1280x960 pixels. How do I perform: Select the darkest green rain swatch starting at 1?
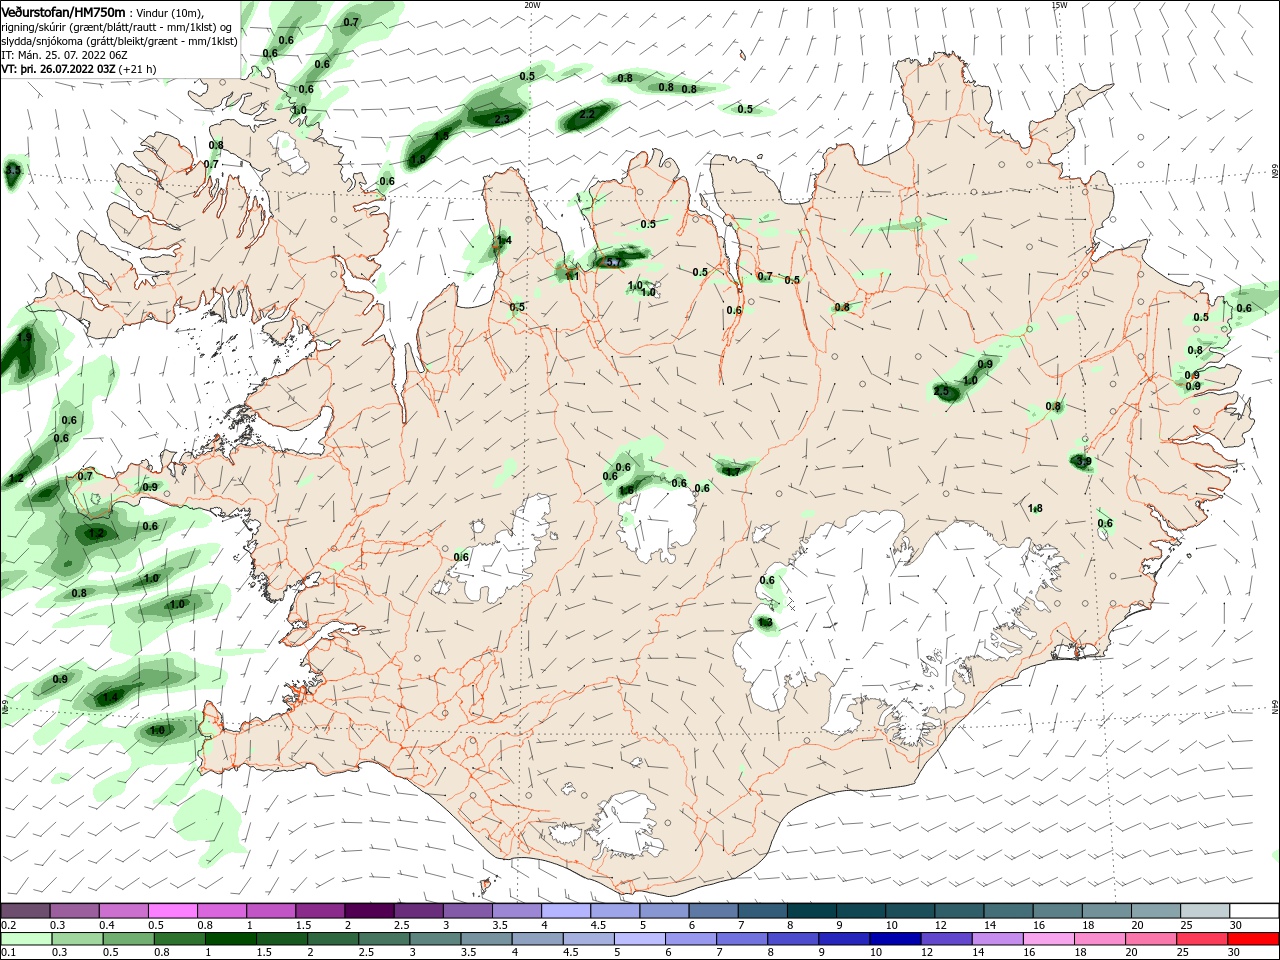(231, 939)
